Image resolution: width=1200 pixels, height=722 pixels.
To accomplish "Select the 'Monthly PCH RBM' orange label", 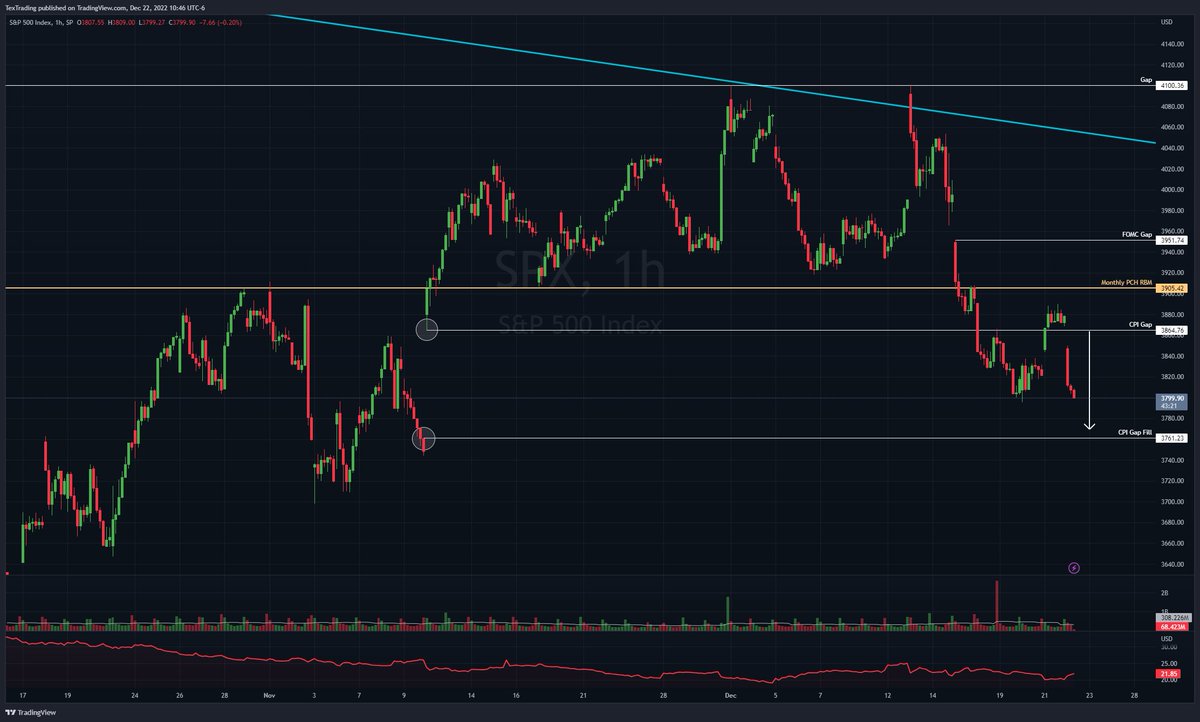I will 1127,282.
